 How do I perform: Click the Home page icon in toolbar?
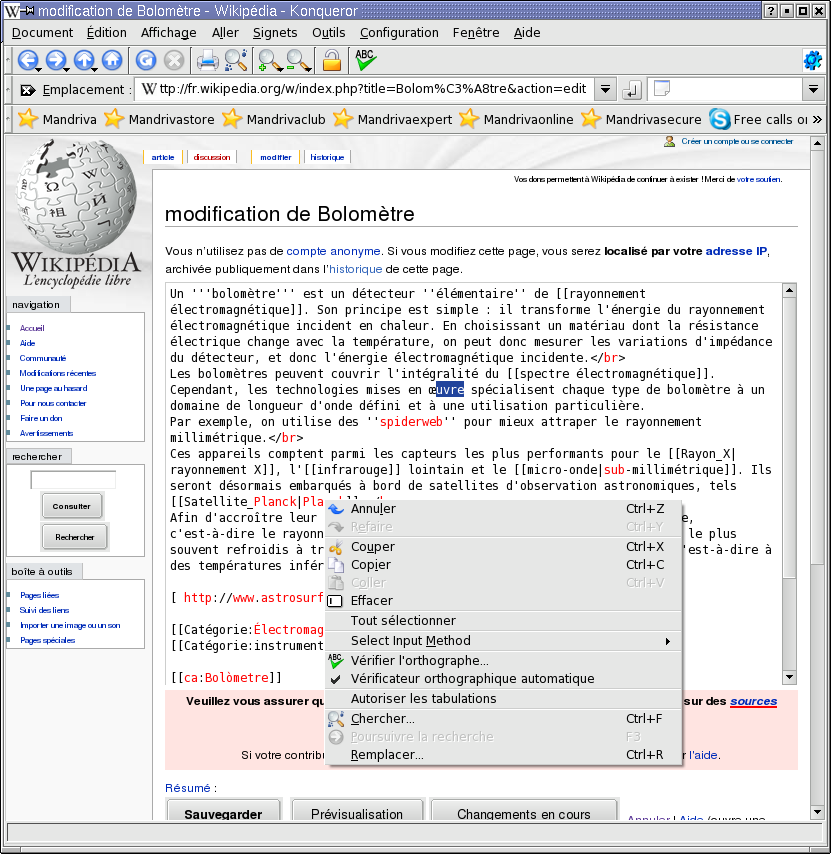click(x=112, y=60)
